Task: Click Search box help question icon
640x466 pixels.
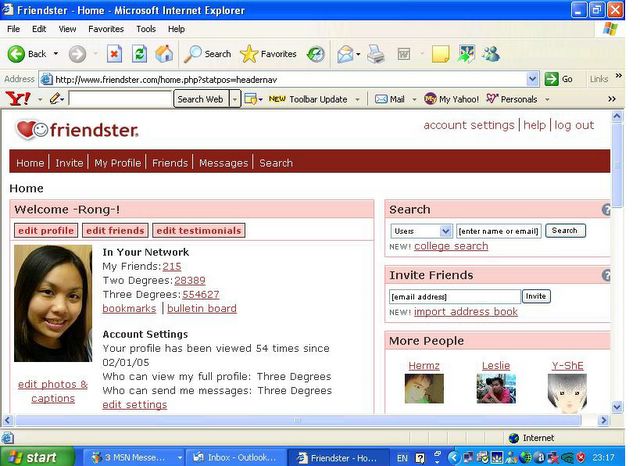Action: (606, 210)
